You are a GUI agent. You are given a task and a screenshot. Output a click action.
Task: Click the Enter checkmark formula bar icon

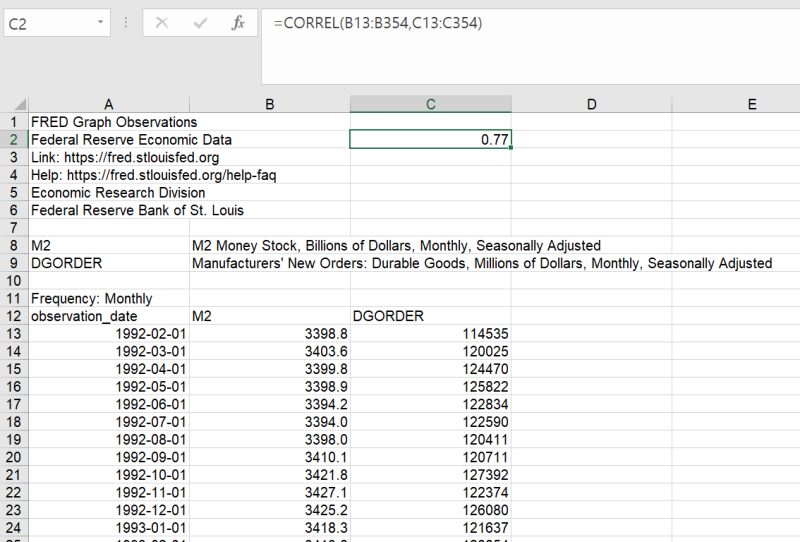click(x=200, y=22)
